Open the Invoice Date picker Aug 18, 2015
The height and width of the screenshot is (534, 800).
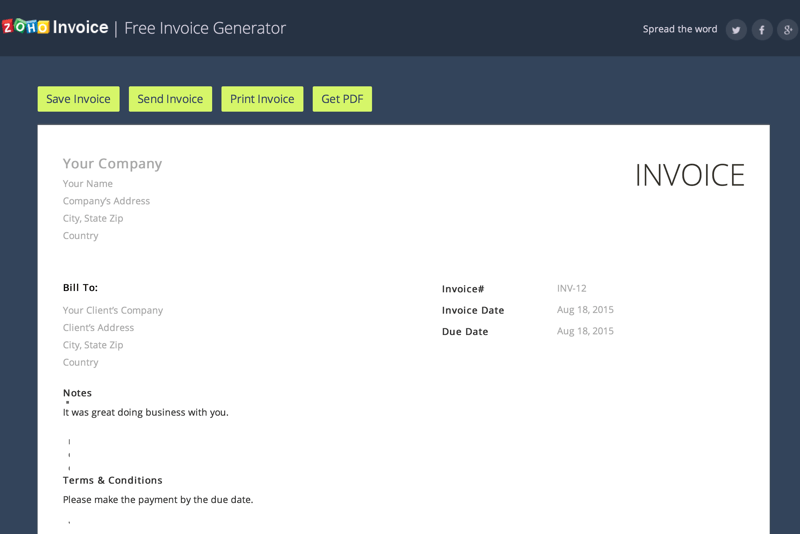(585, 310)
